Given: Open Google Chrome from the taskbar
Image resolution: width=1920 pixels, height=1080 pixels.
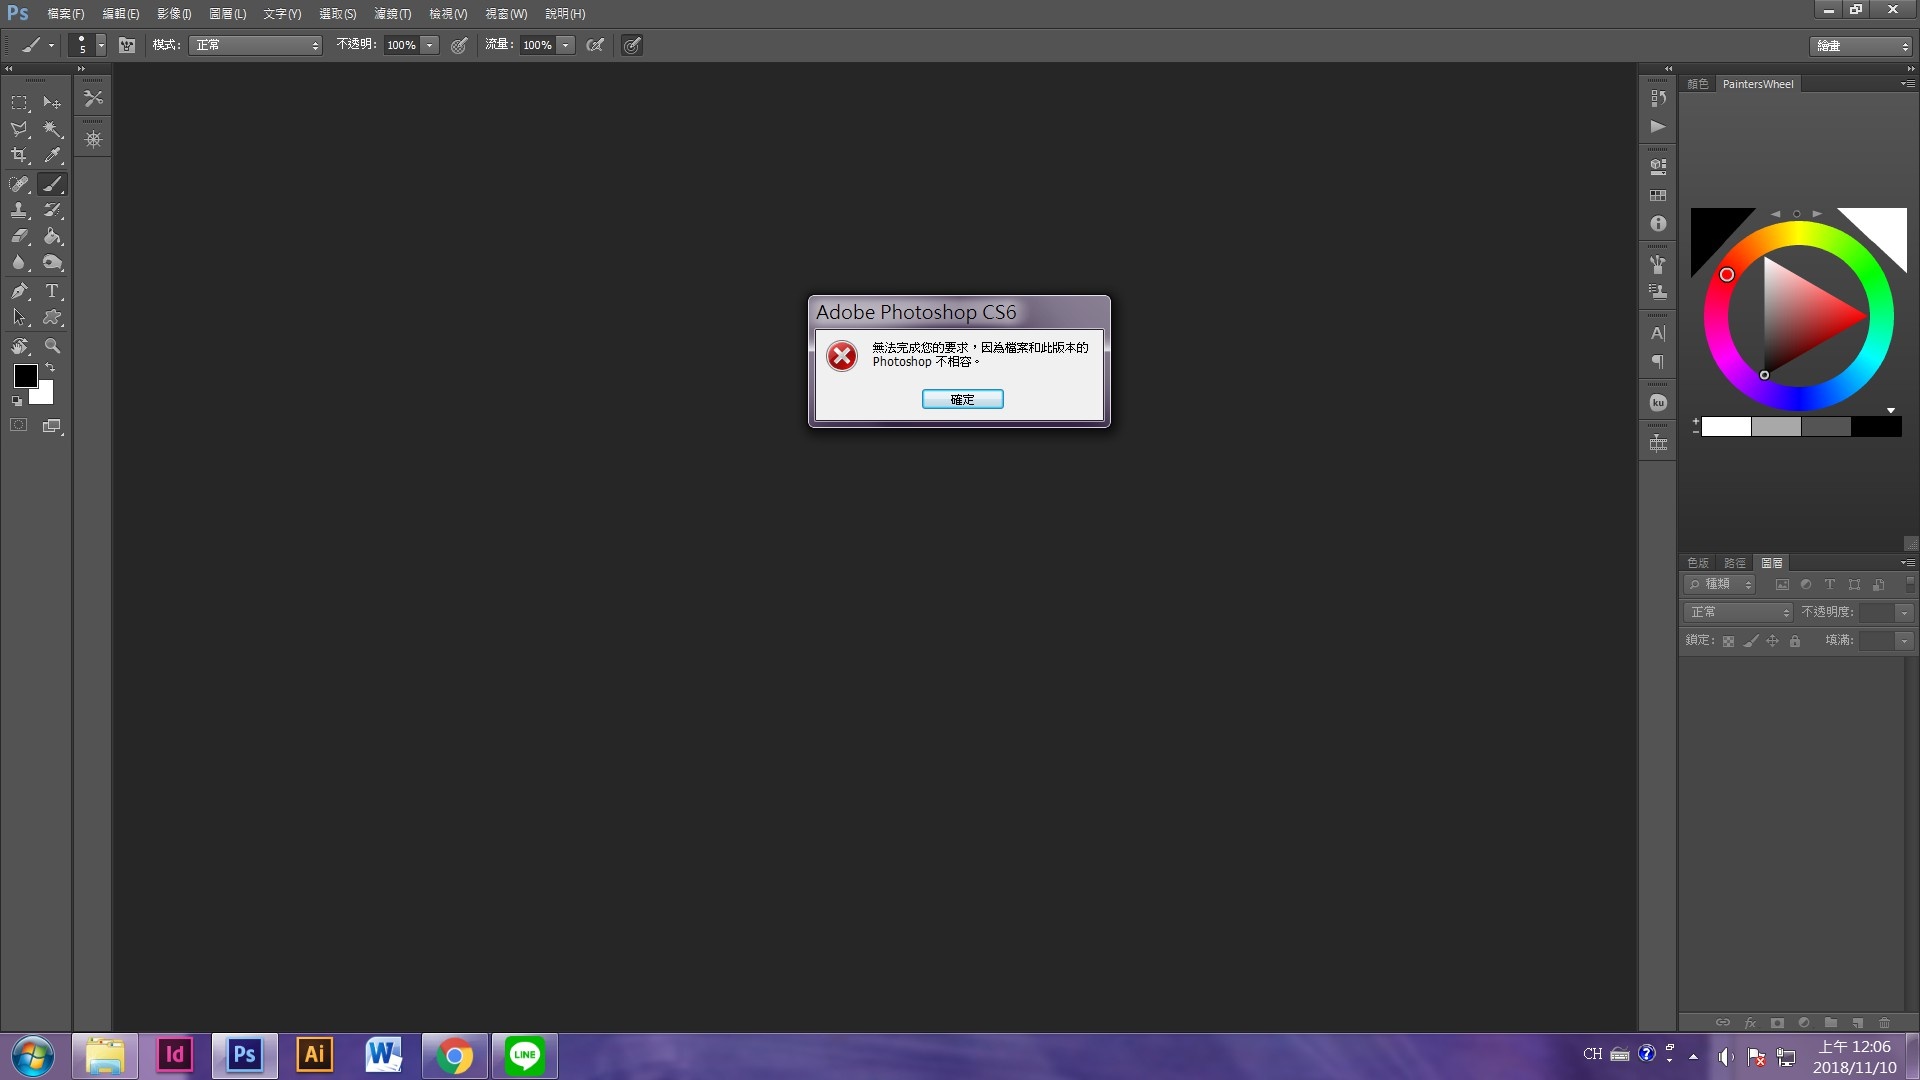Looking at the screenshot, I should click(x=454, y=1055).
